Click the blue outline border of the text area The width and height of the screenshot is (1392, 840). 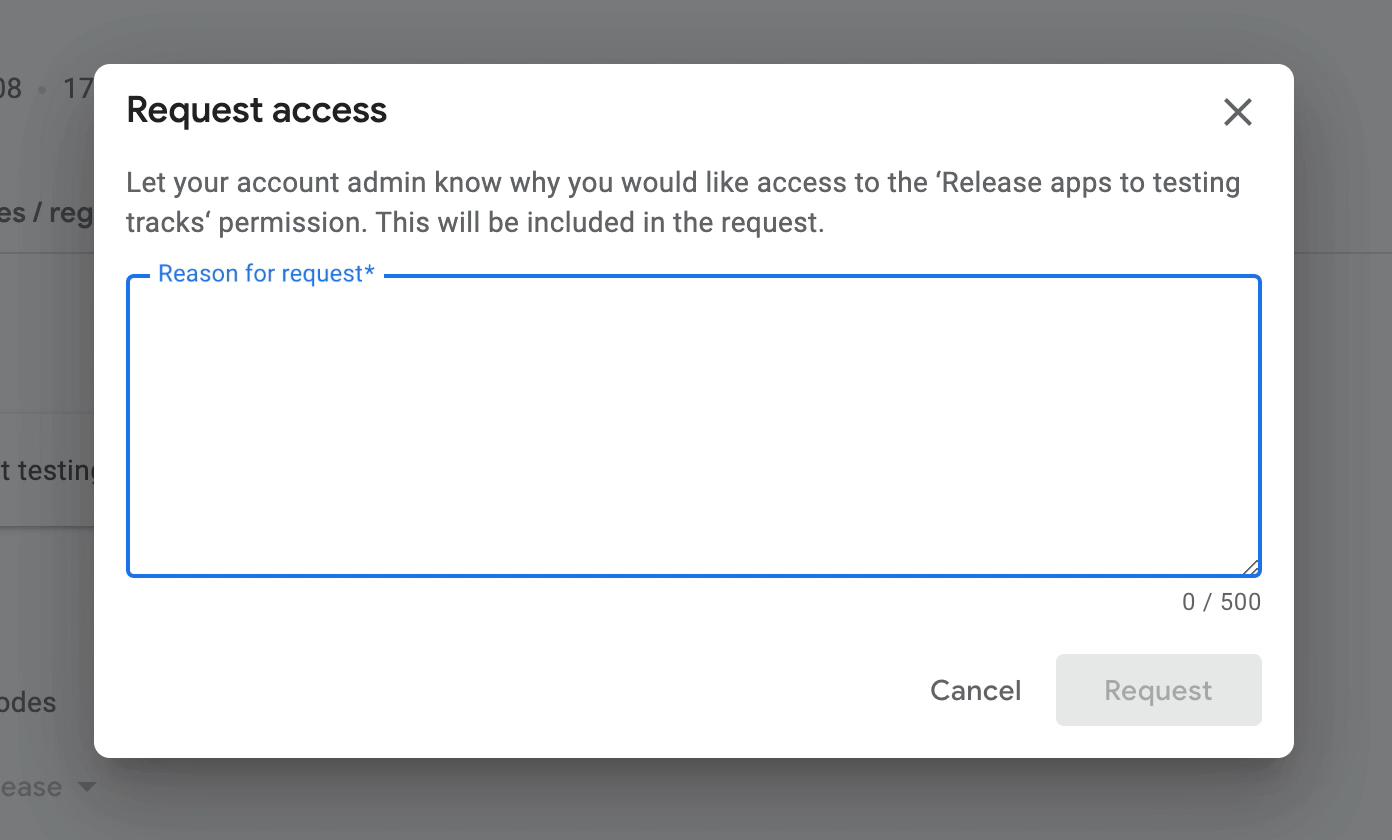click(x=694, y=576)
